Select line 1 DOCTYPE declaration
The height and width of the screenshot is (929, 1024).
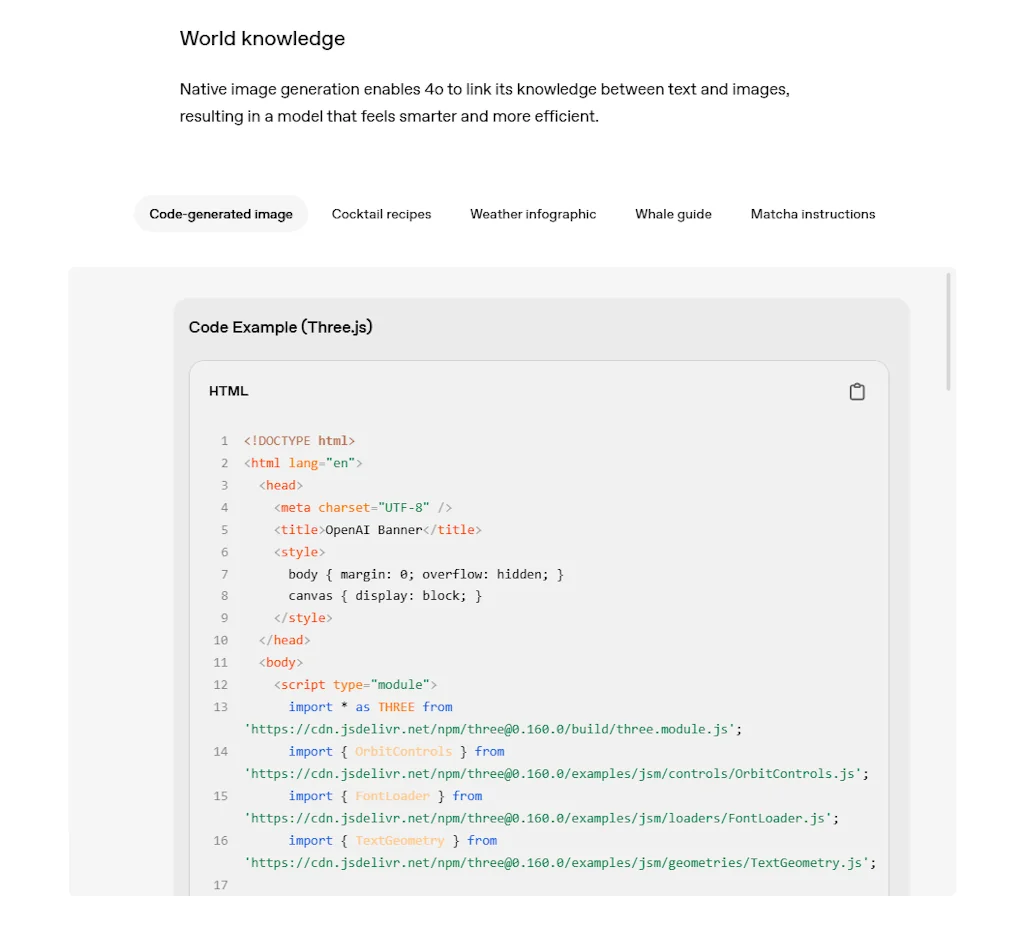tap(300, 440)
